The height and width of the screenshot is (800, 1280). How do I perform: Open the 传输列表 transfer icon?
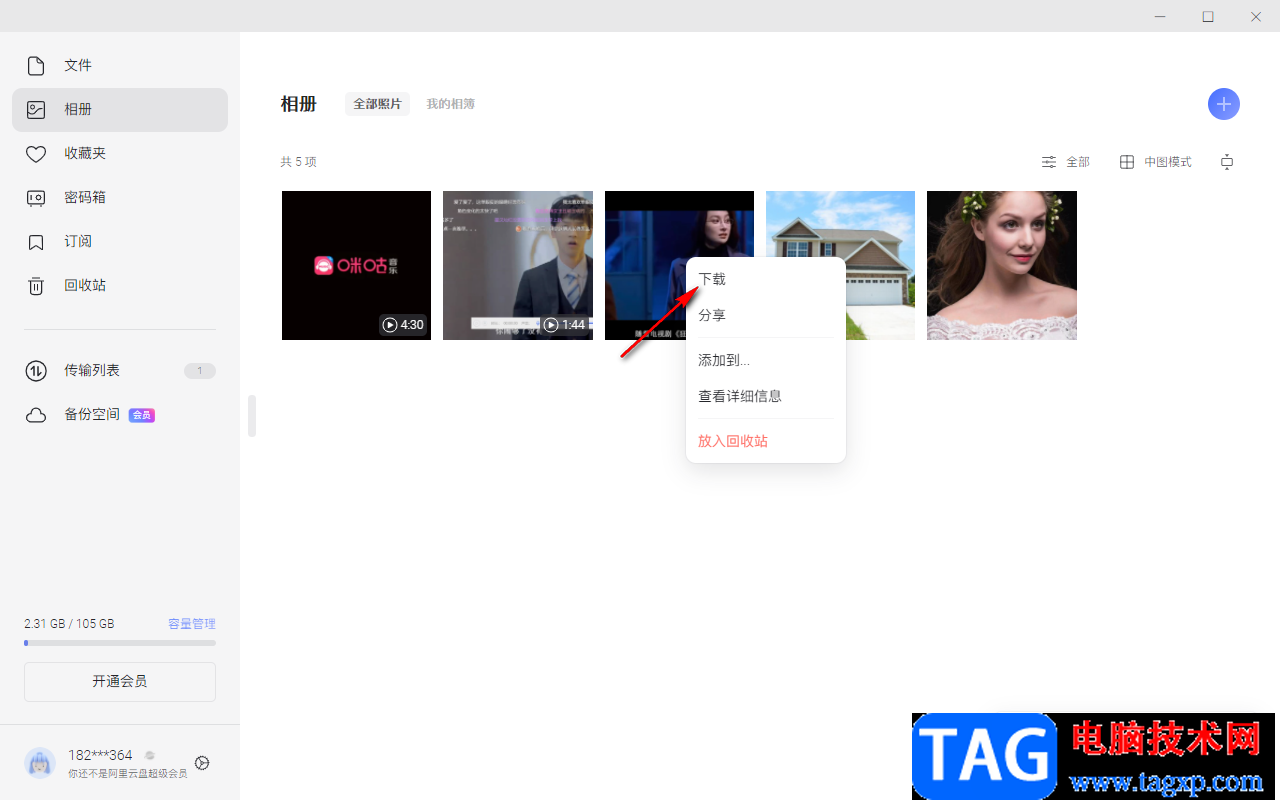(x=36, y=371)
